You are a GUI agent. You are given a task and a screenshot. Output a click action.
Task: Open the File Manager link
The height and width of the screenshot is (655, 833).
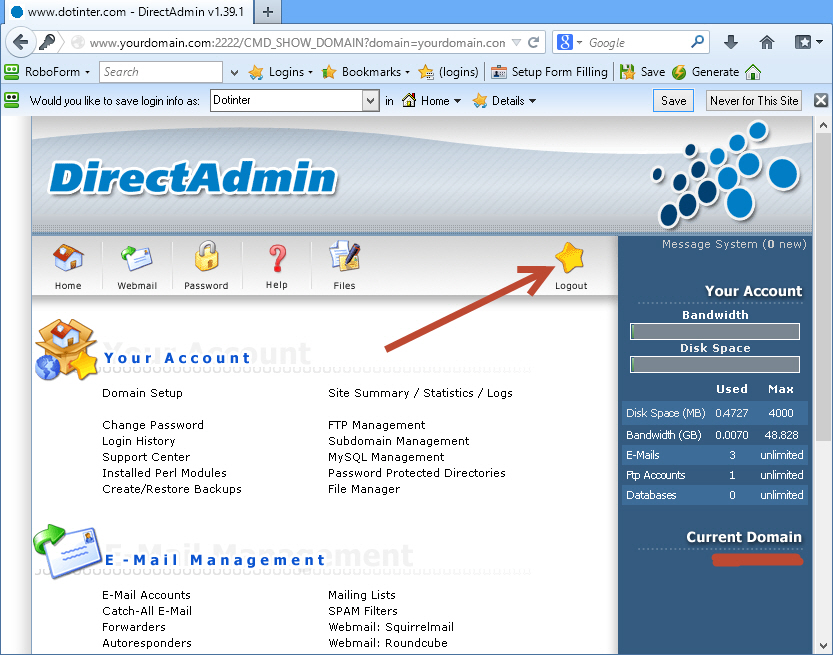click(x=364, y=489)
